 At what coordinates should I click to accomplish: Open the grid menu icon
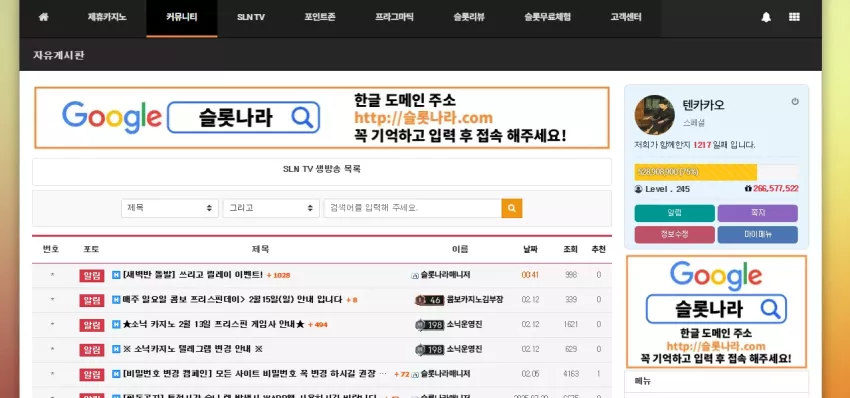point(794,17)
